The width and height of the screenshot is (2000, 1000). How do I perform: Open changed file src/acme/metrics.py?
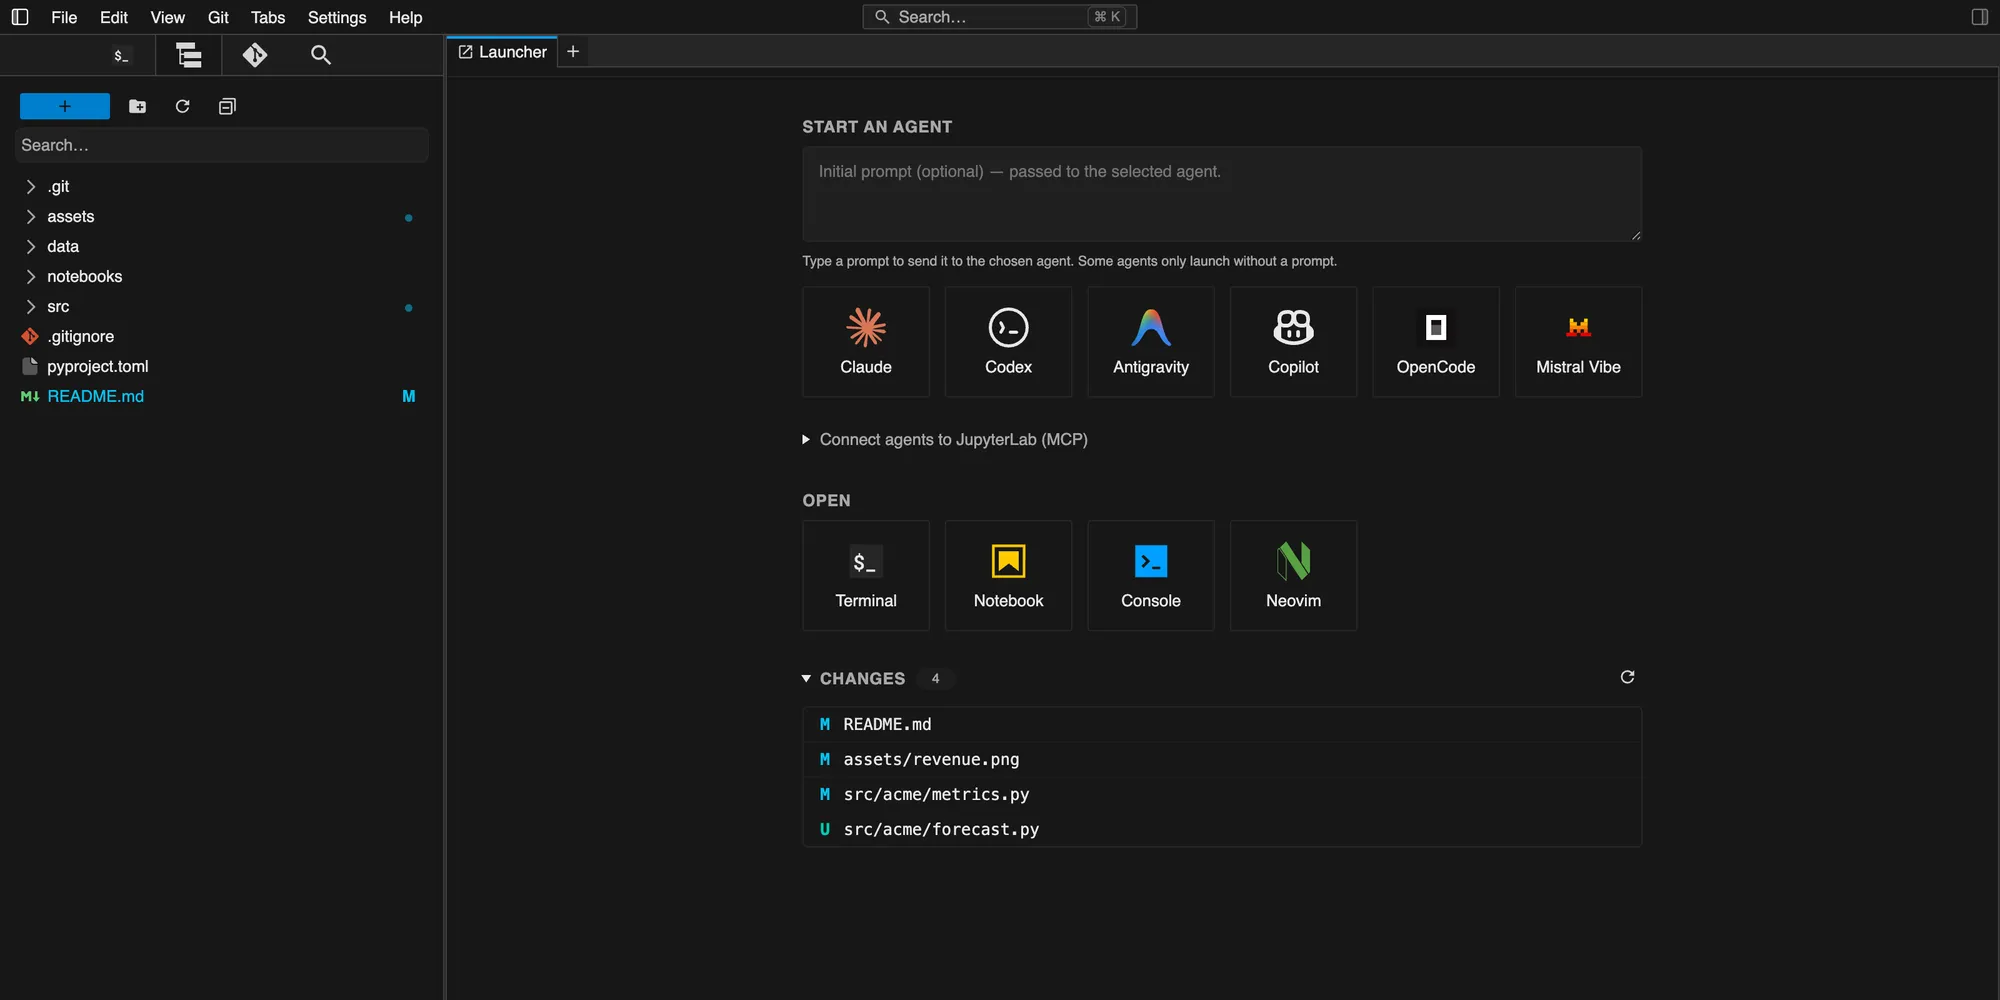point(1222,795)
